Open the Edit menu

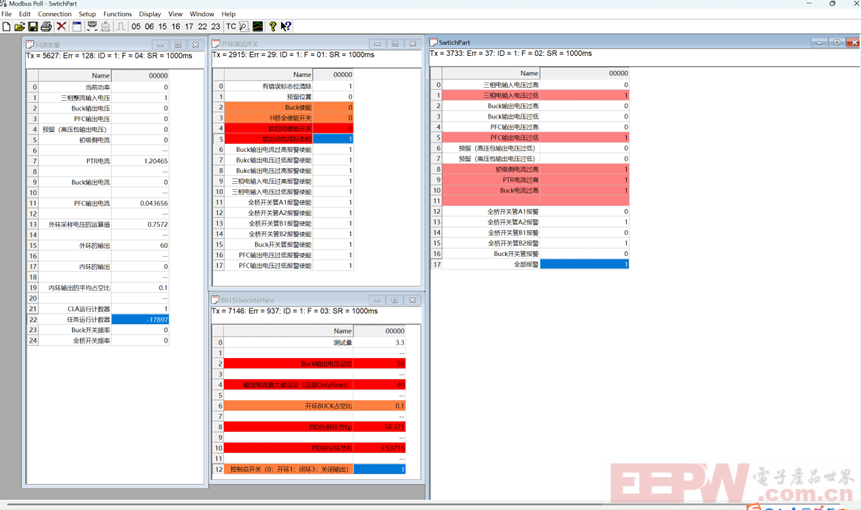[25, 14]
